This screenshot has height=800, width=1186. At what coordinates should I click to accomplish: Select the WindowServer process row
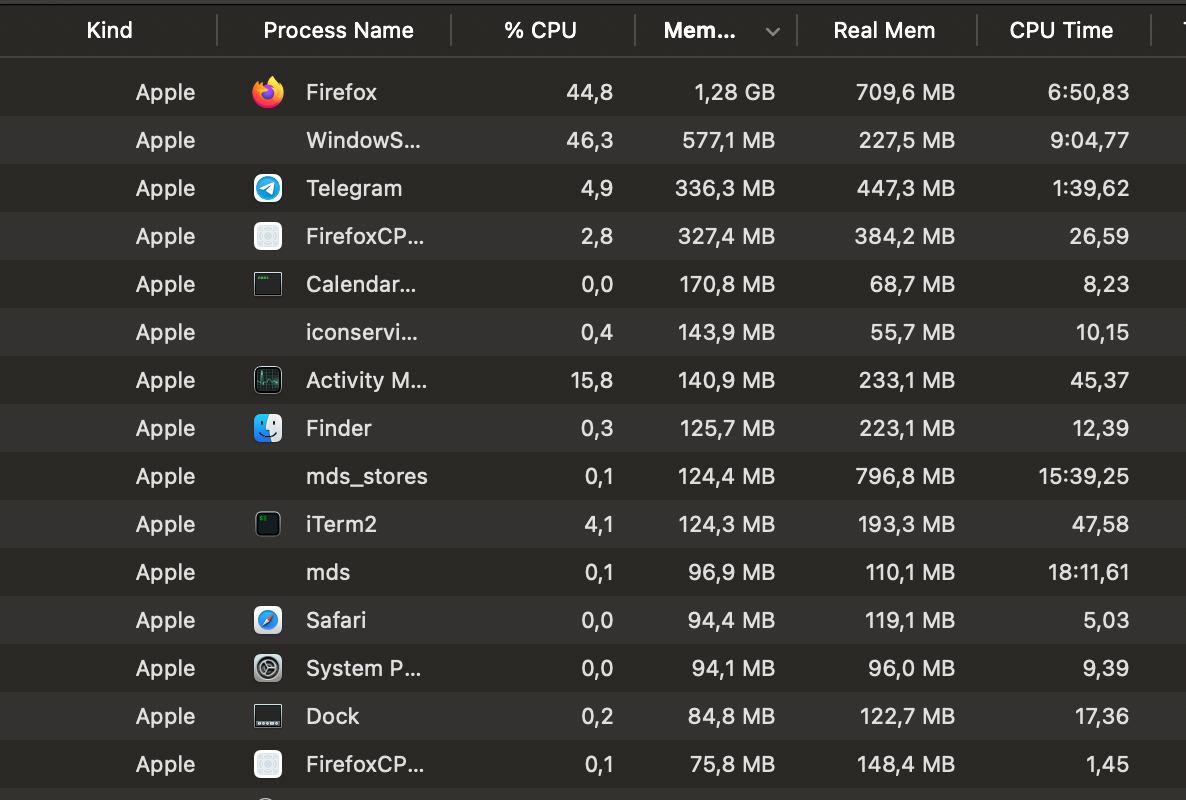click(363, 140)
